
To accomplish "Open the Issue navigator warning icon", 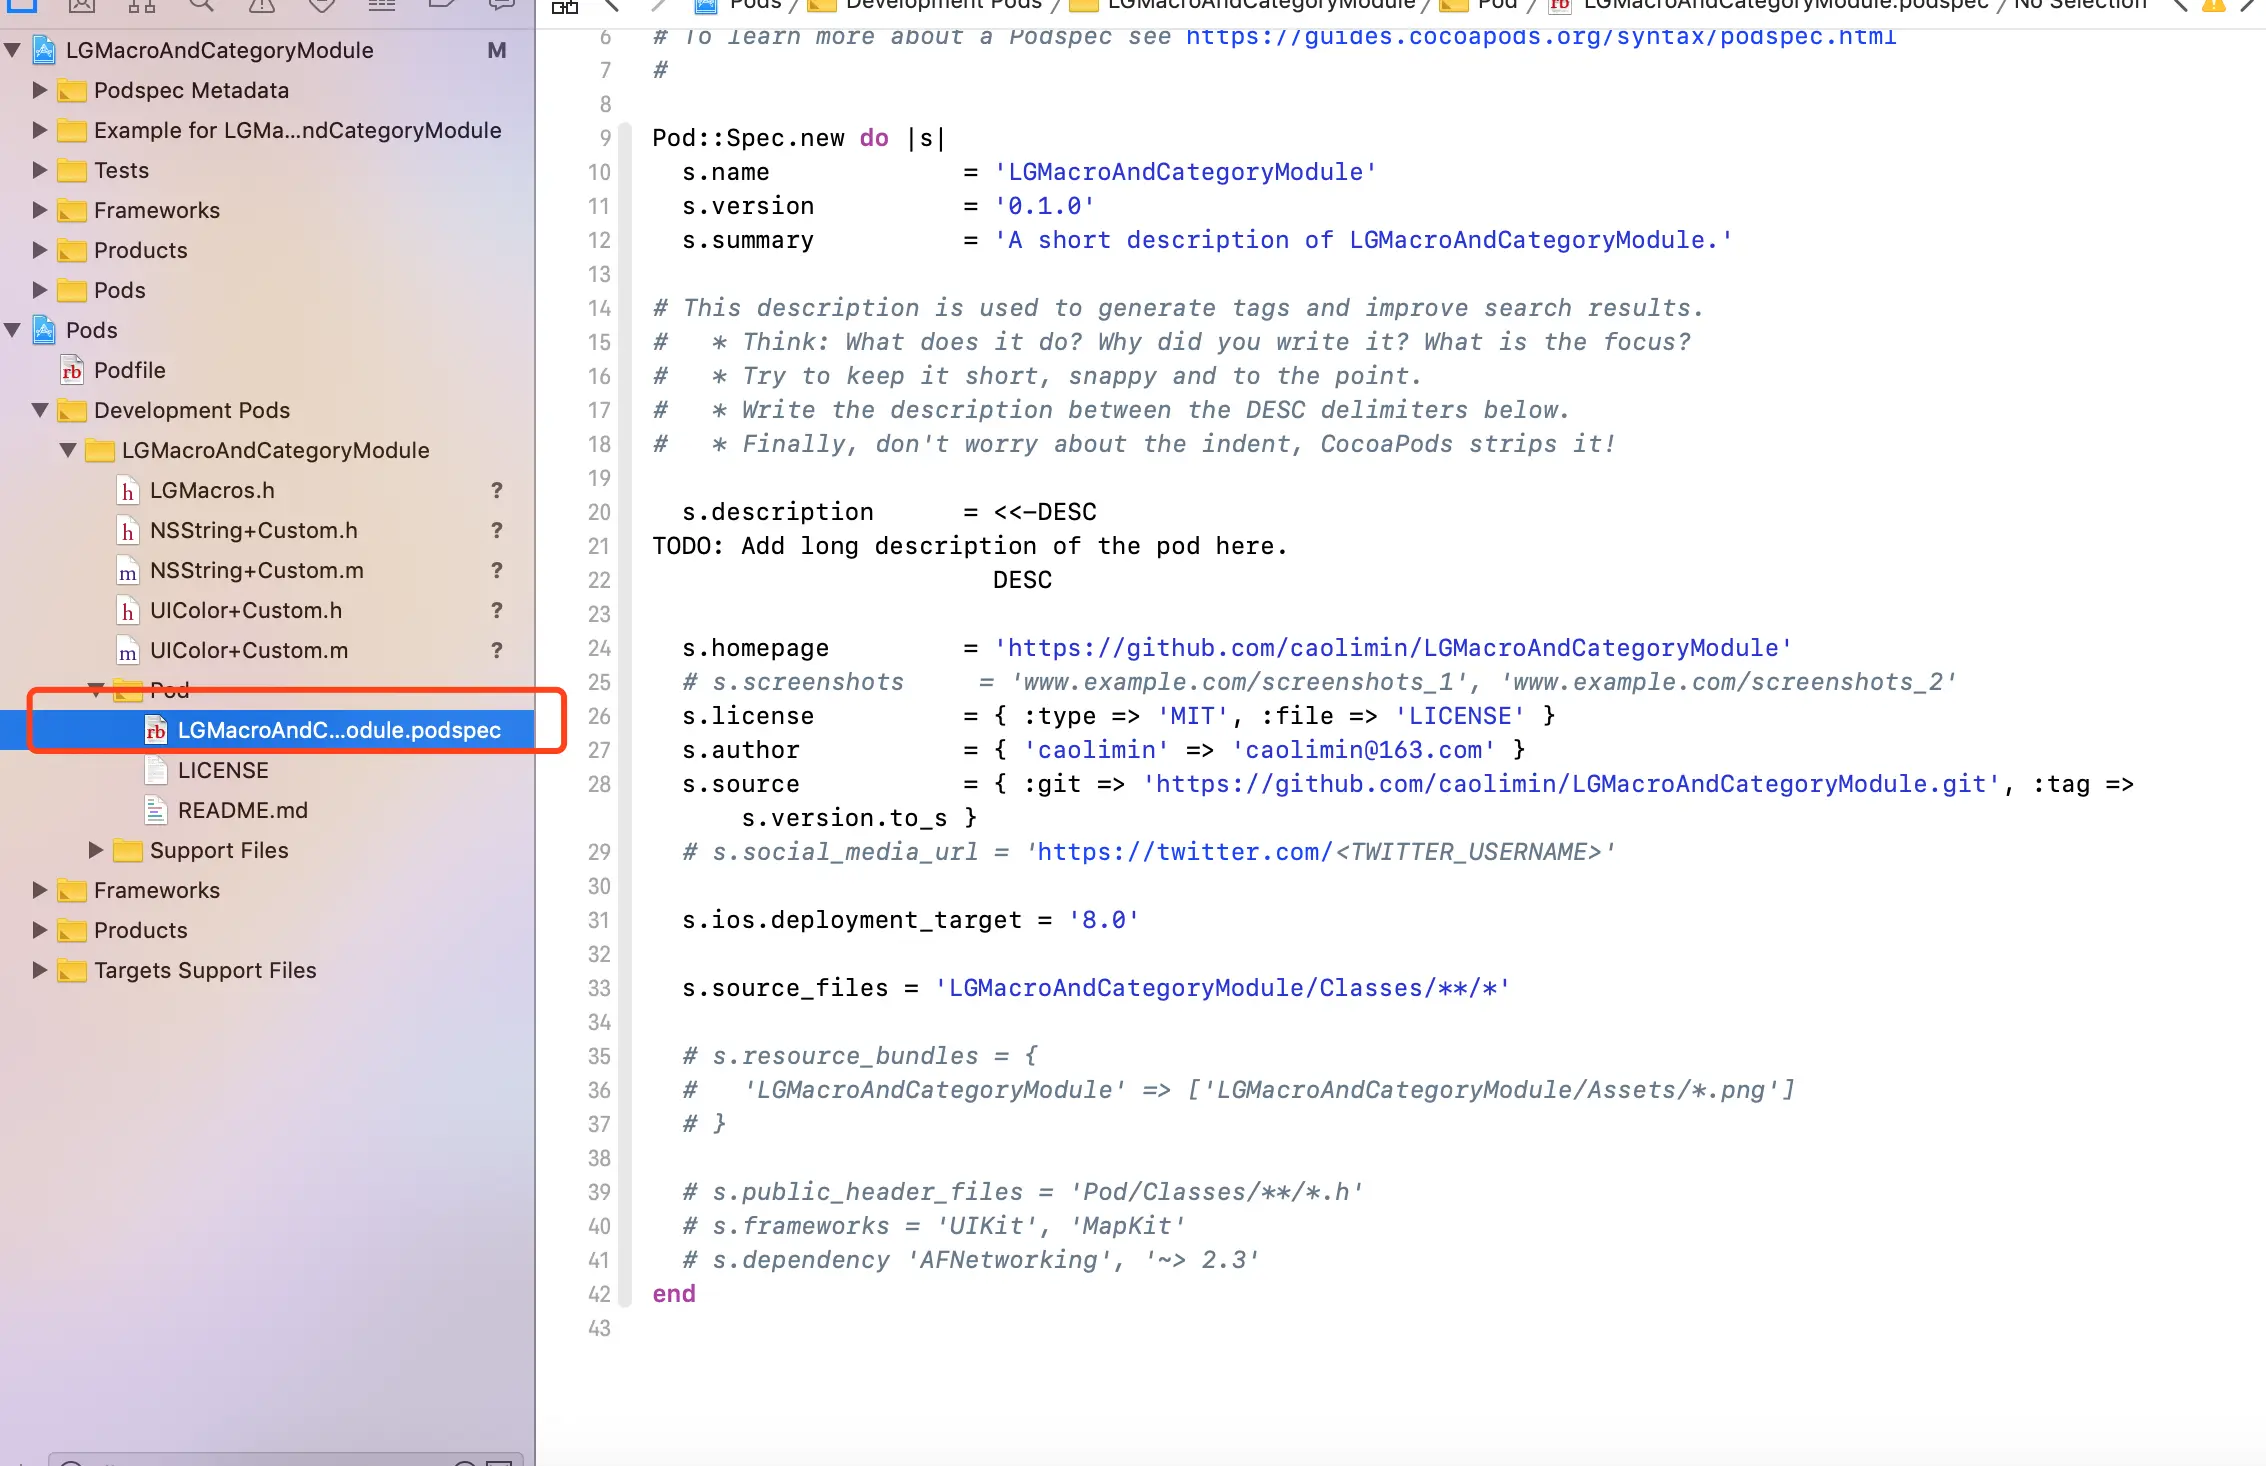I will [x=261, y=5].
